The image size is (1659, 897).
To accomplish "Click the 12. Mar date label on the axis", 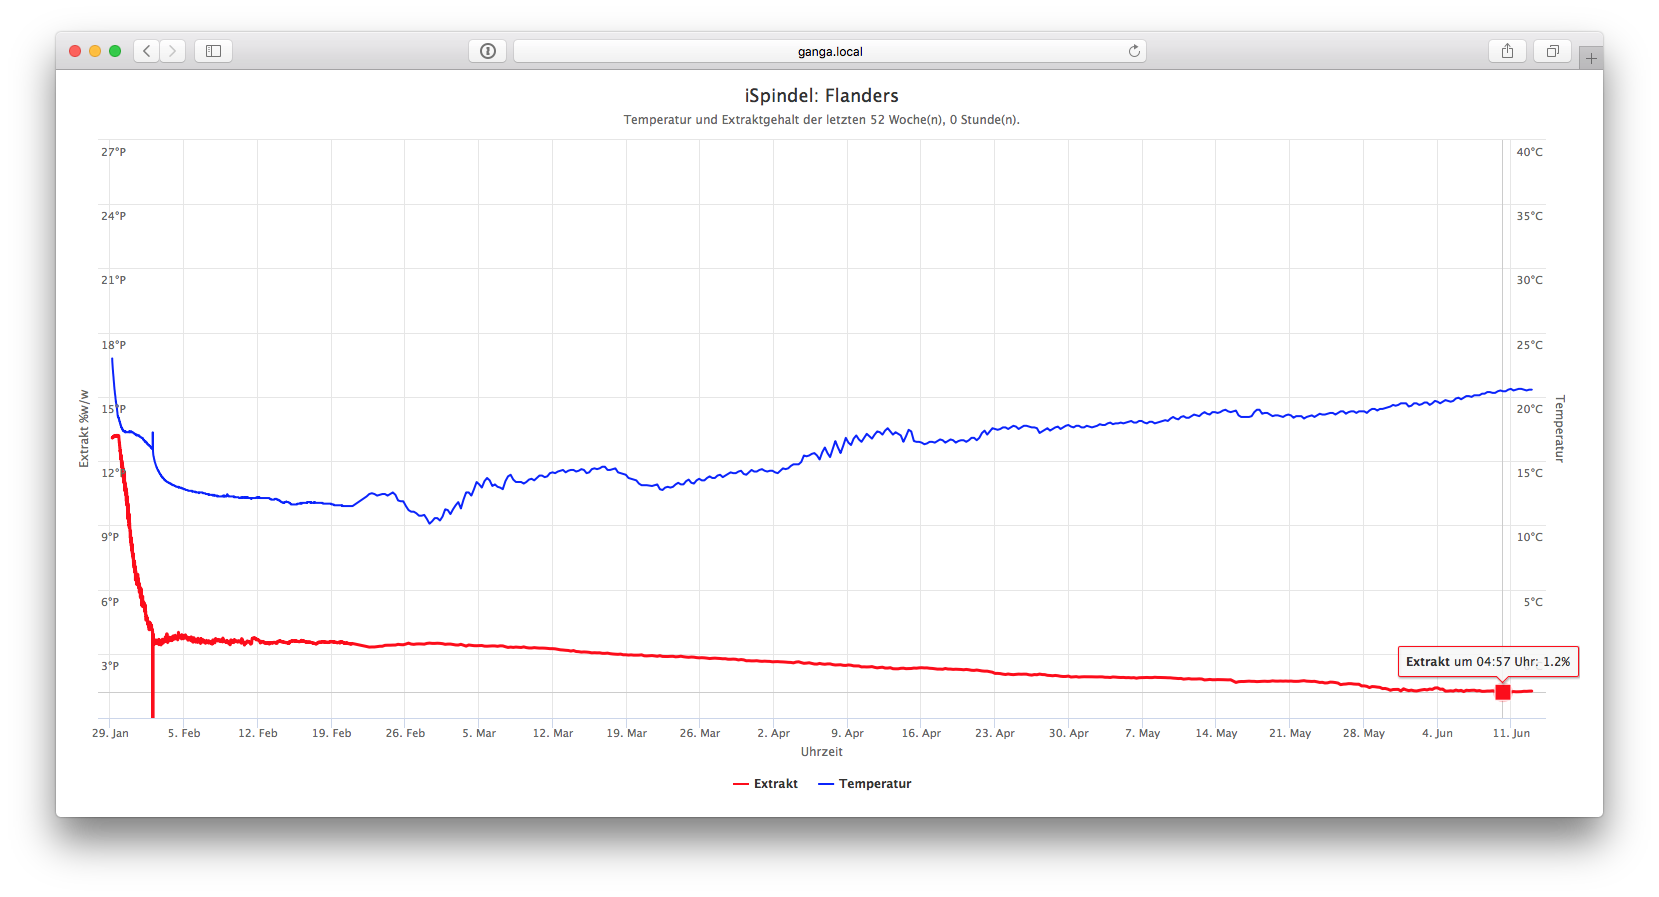I will point(553,733).
